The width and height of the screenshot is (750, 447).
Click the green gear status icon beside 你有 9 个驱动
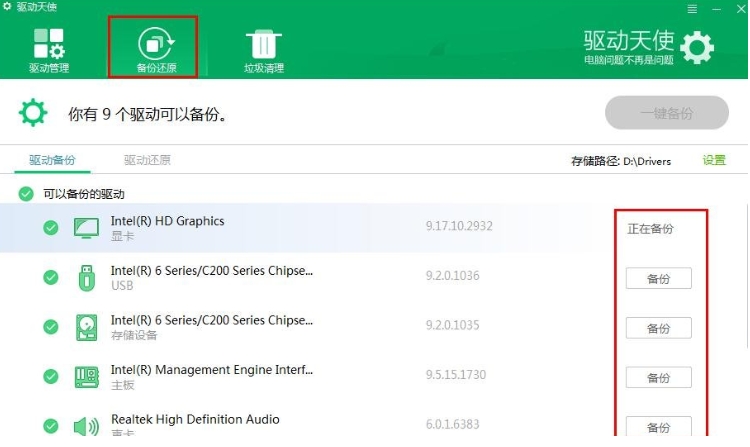(33, 113)
